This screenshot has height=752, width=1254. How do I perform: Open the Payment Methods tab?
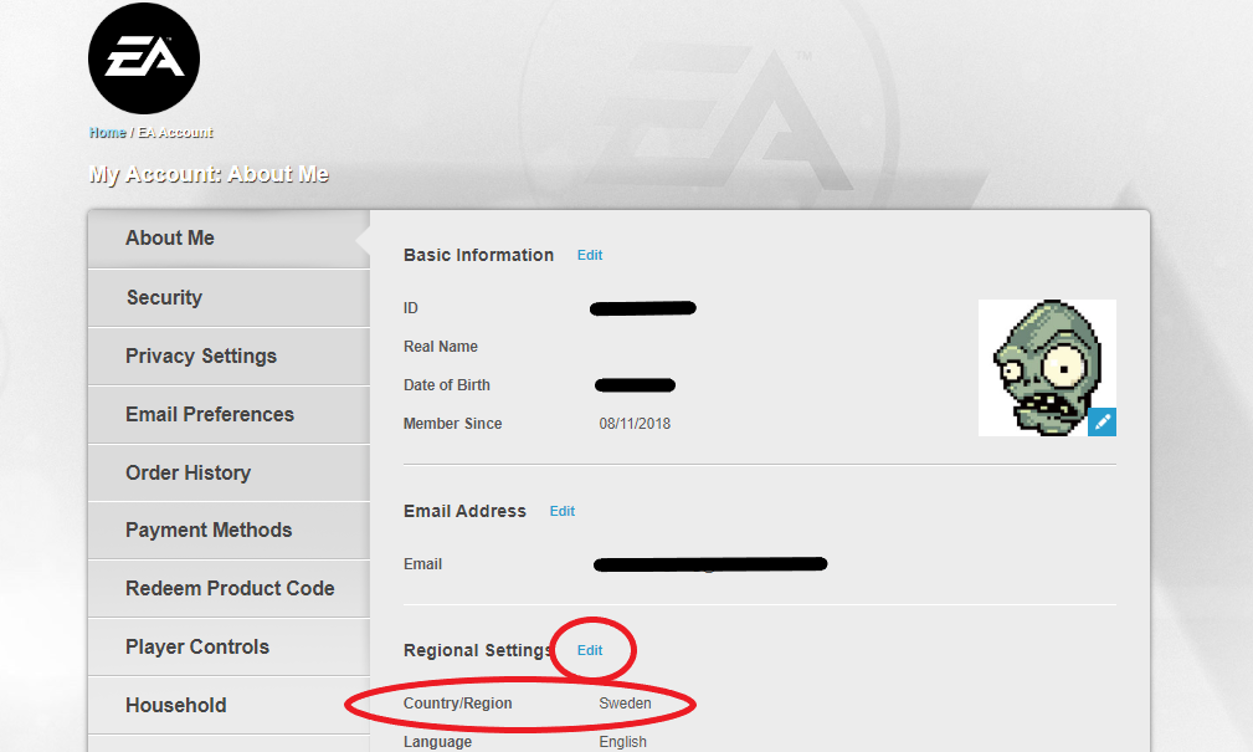pos(208,530)
